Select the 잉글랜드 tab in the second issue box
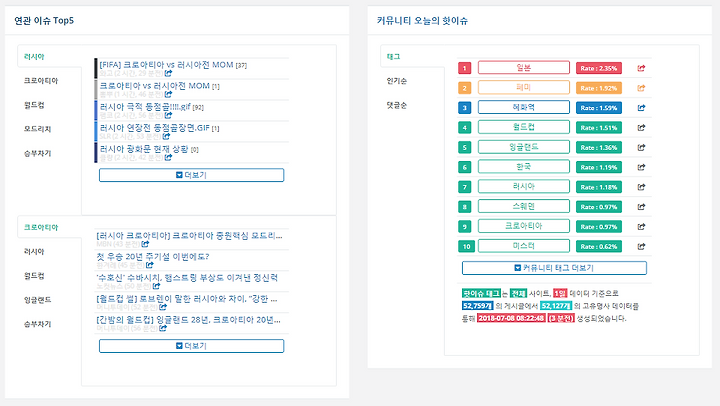Viewport: 720px width, 406px height. pos(37,300)
